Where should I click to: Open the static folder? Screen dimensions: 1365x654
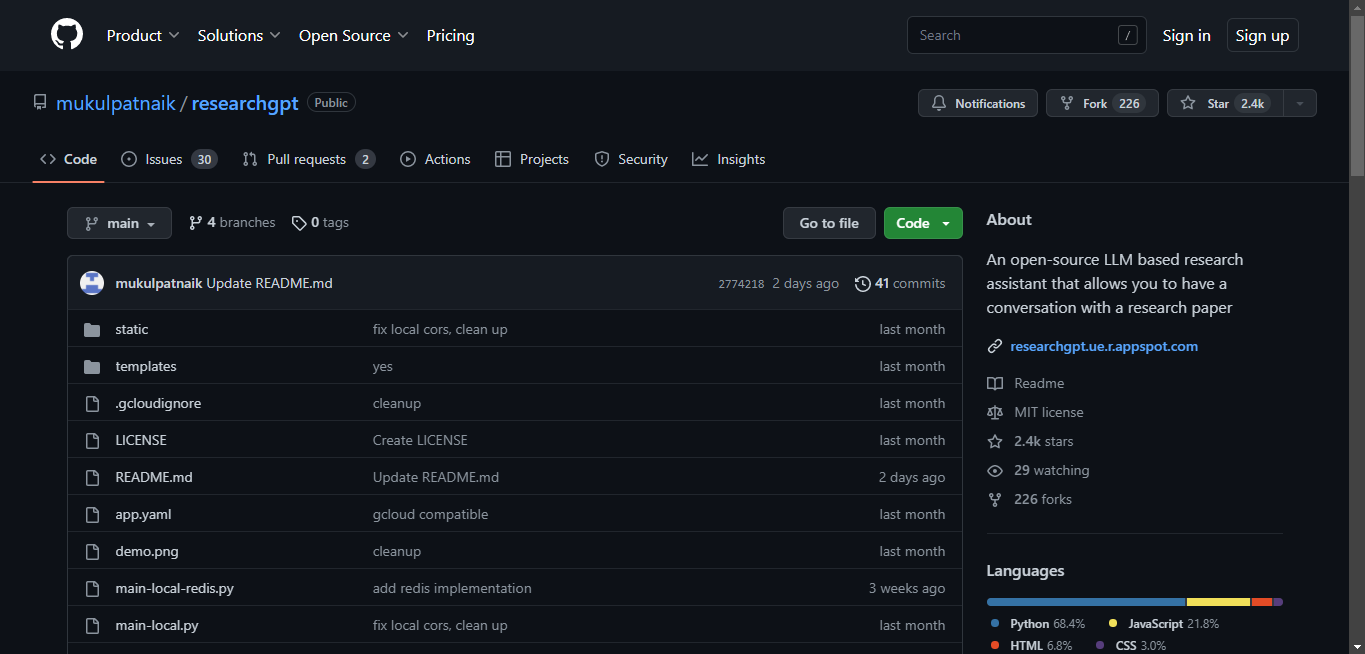point(132,329)
